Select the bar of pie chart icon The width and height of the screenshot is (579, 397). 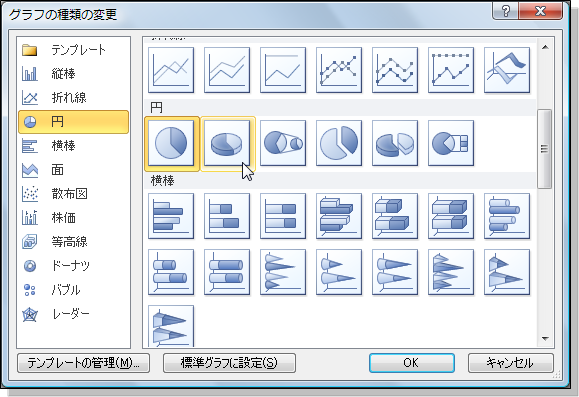(451, 143)
